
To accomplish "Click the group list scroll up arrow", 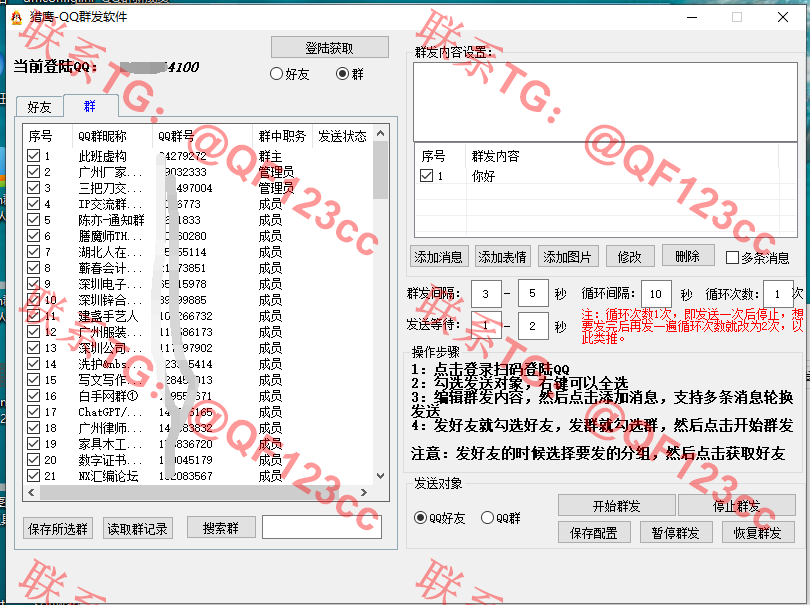I will 381,133.
